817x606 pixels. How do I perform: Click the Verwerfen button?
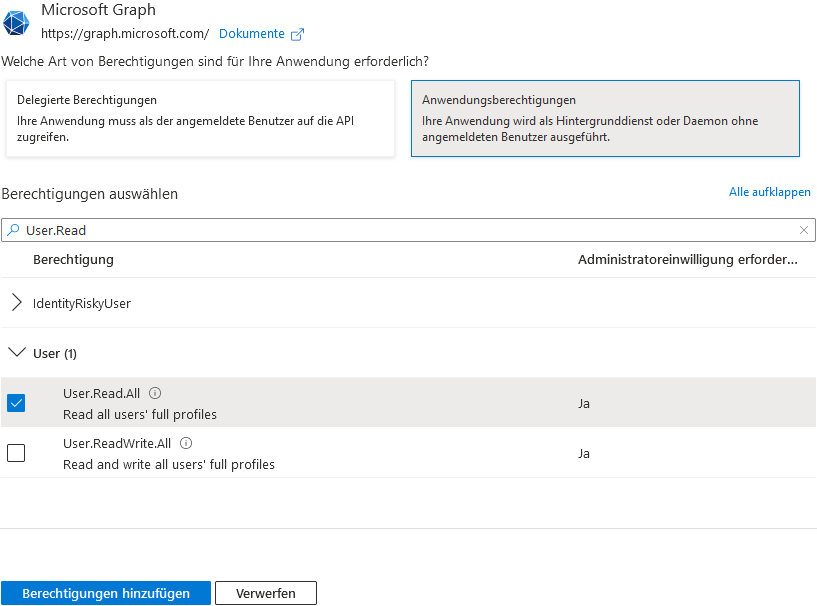click(x=266, y=593)
